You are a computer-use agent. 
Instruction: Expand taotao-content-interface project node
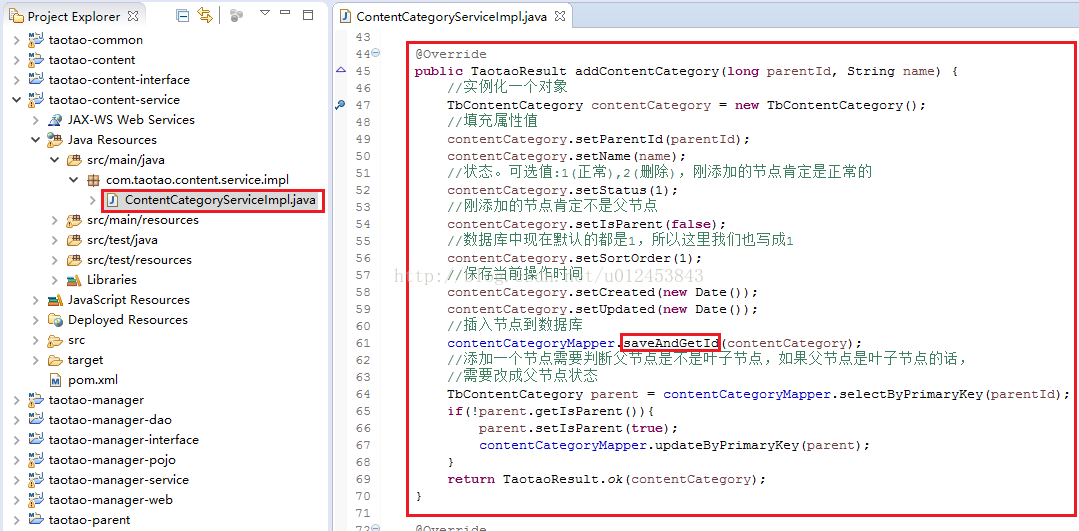point(17,80)
